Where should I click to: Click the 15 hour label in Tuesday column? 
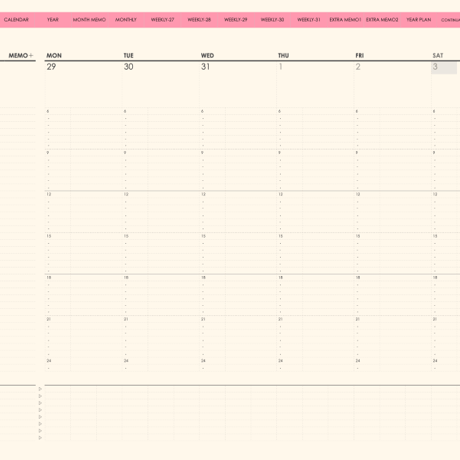126,236
